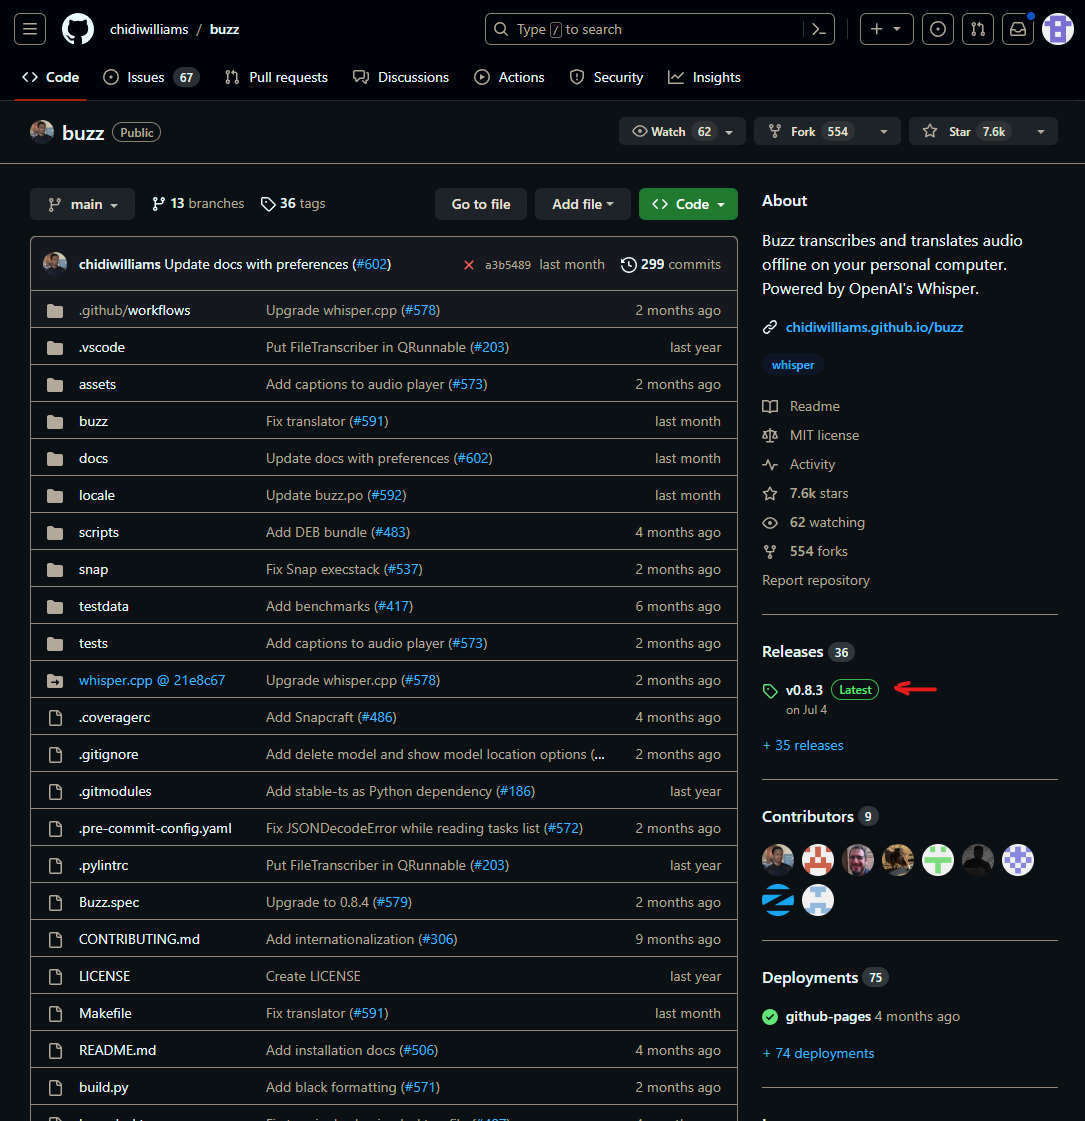
Task: Switch to the Discussions tab
Action: point(401,77)
